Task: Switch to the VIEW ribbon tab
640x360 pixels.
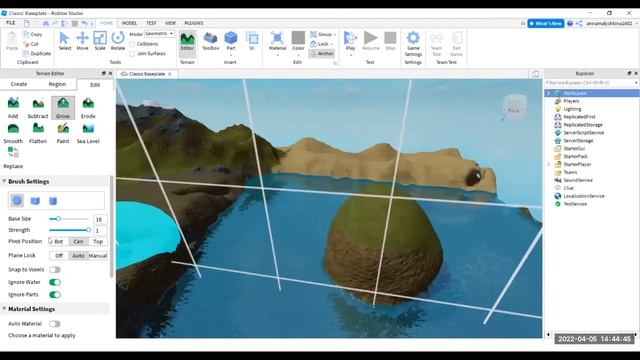Action: [171, 23]
